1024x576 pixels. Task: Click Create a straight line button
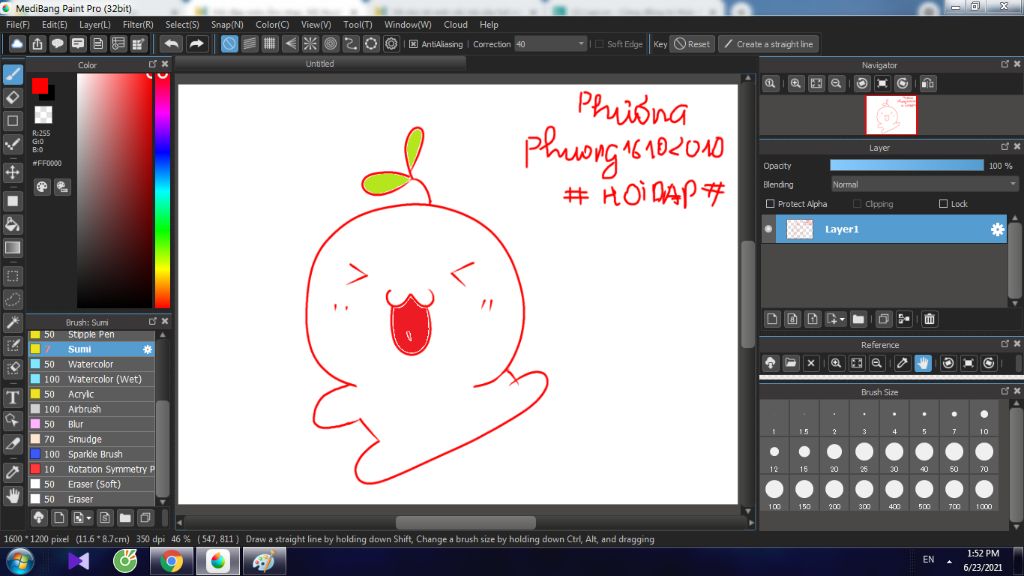coord(769,44)
